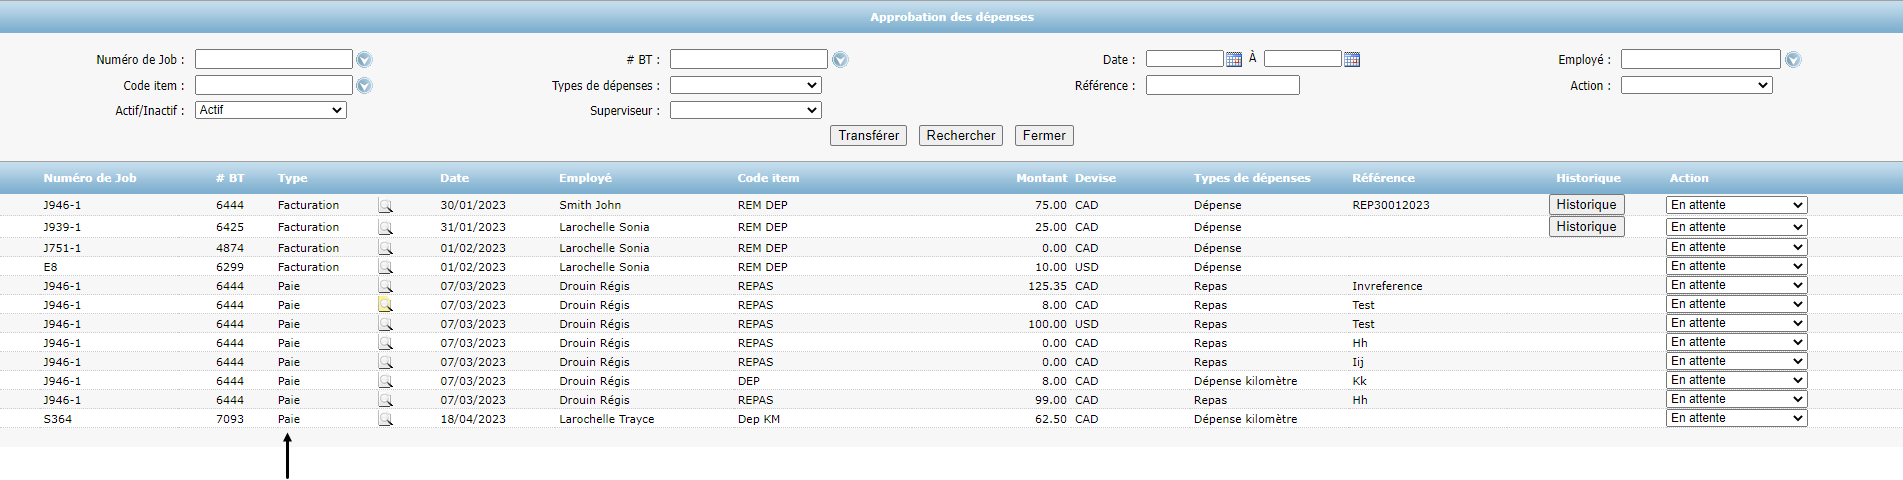Expand the Actif/Inactif dropdown

coord(271,110)
